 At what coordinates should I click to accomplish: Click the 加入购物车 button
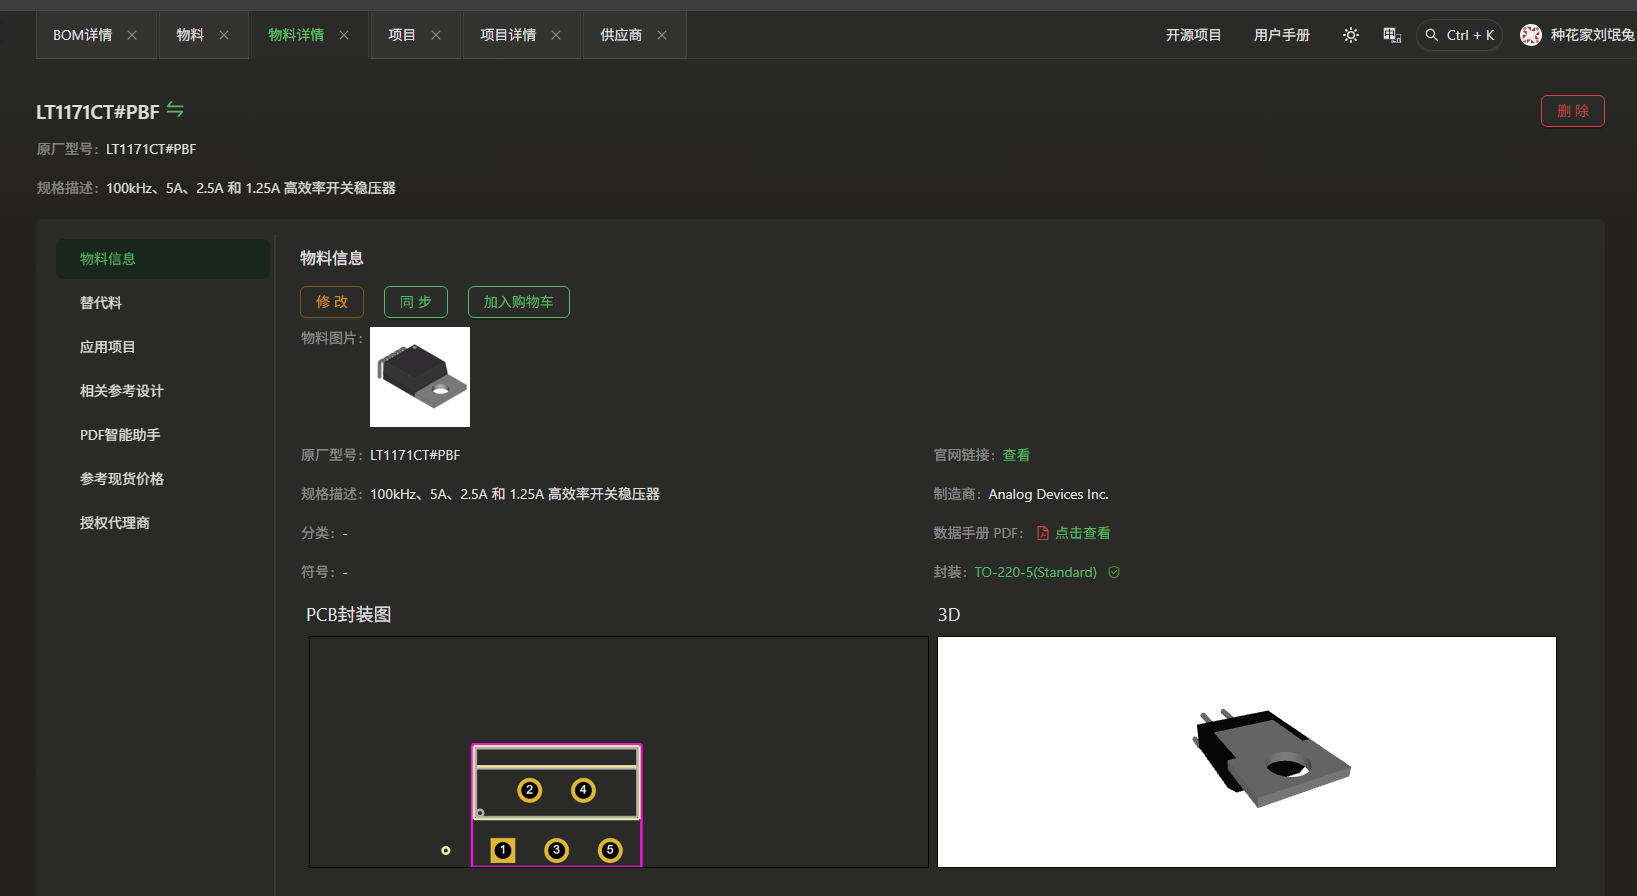click(x=518, y=302)
